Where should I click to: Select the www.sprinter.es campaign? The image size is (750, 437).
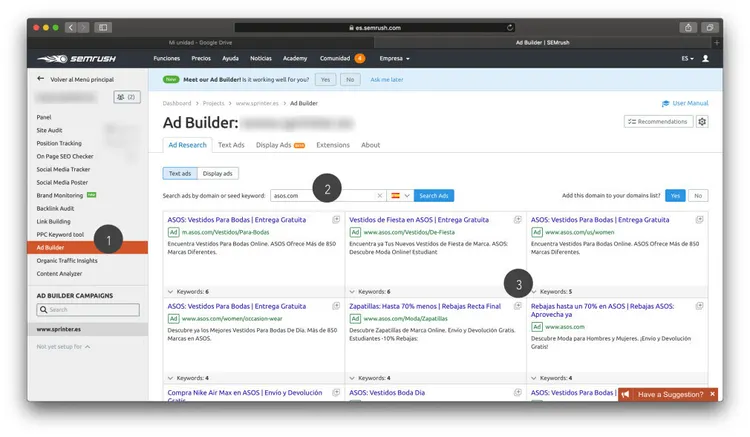coord(88,329)
